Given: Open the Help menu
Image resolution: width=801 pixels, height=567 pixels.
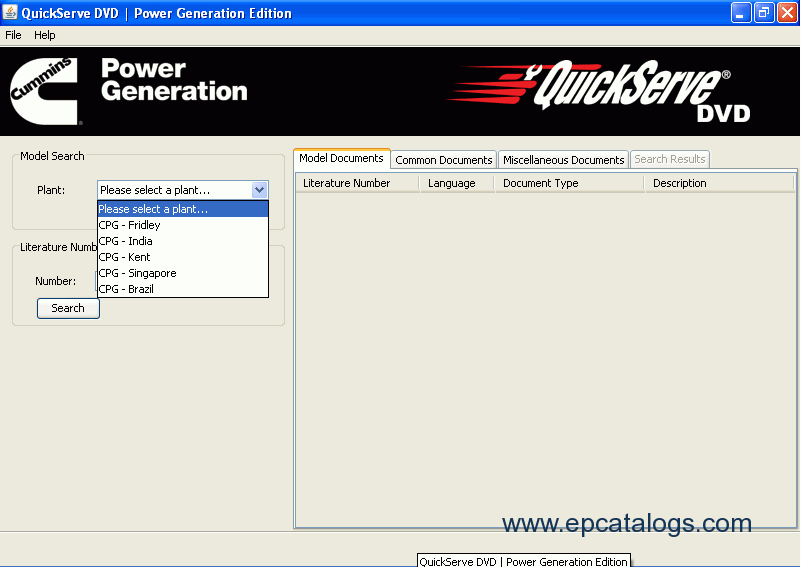Looking at the screenshot, I should click(x=44, y=35).
